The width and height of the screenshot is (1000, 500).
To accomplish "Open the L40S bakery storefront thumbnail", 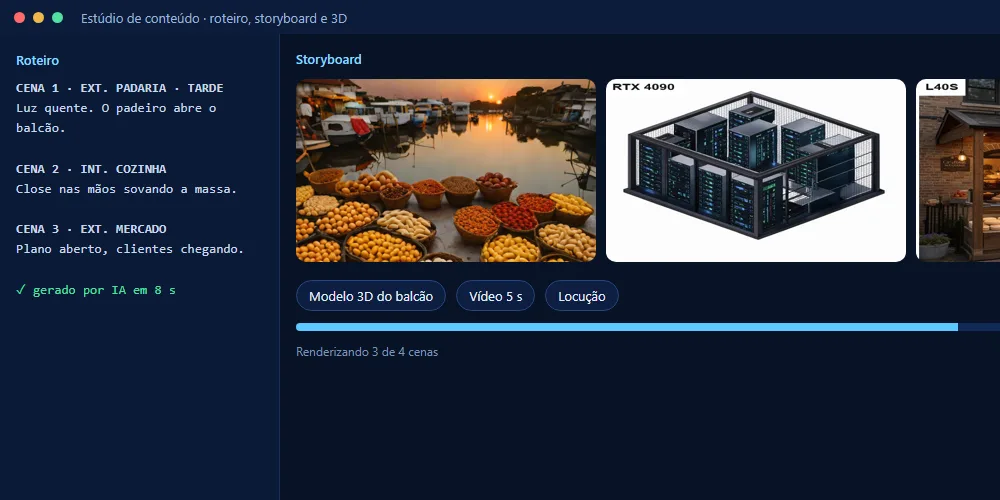I will pyautogui.click(x=958, y=170).
